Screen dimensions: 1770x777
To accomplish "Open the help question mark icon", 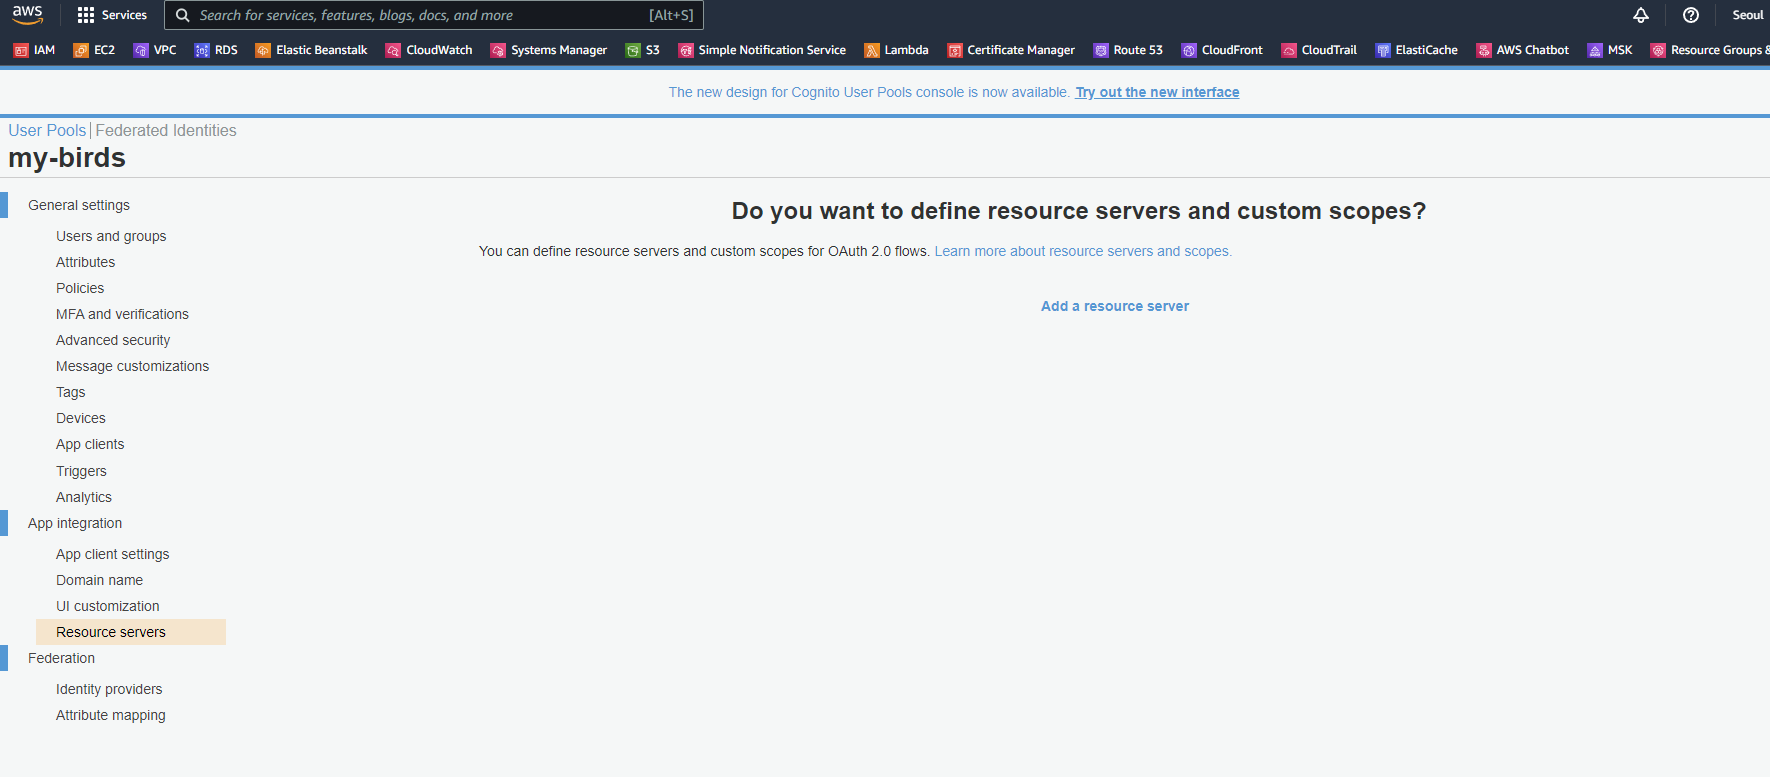I will [x=1691, y=15].
